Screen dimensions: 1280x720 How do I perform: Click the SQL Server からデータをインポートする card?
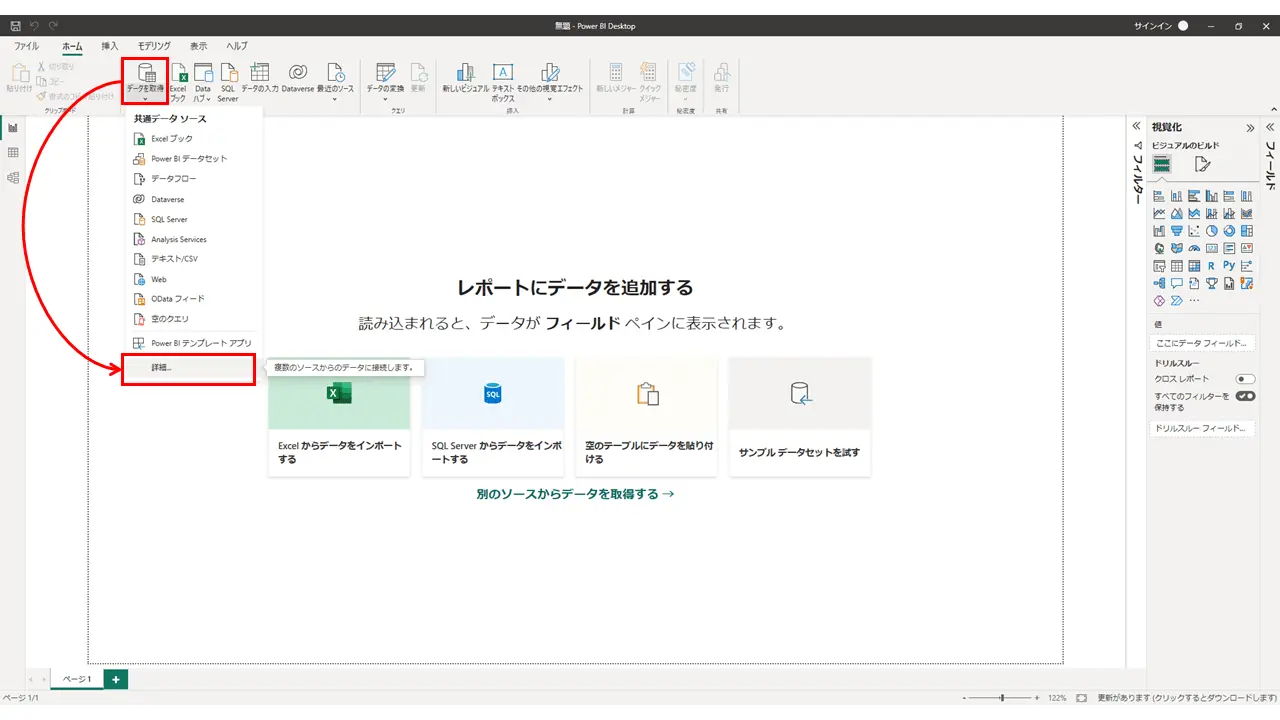coord(493,417)
